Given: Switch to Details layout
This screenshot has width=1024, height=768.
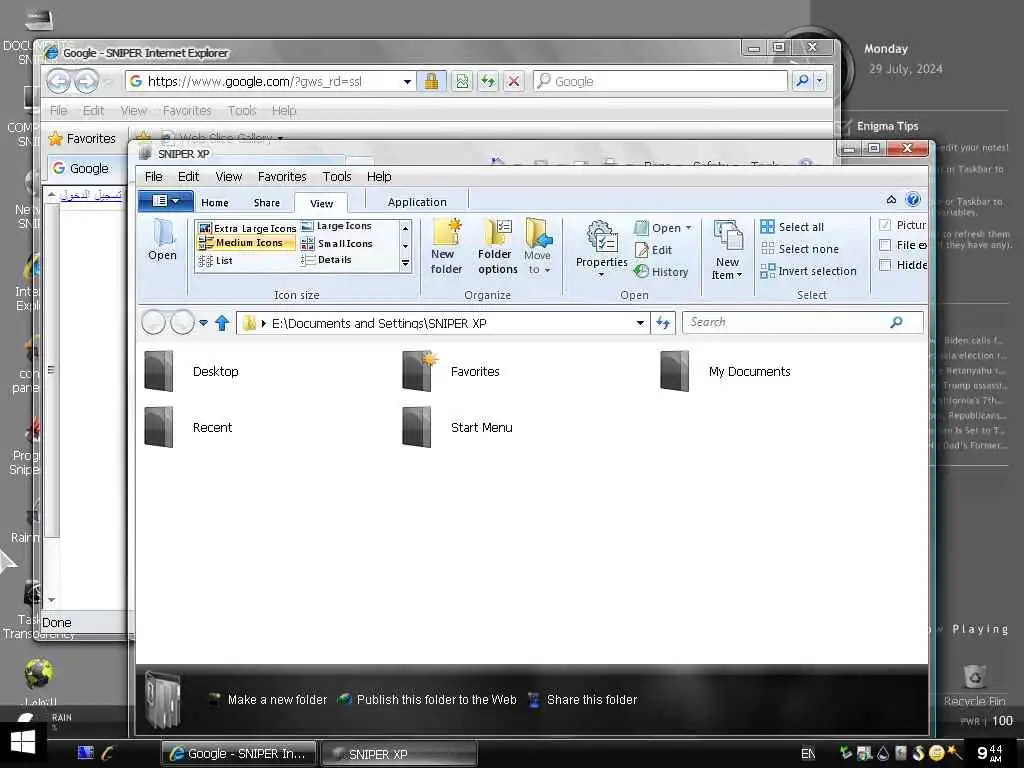Looking at the screenshot, I should coord(327,260).
